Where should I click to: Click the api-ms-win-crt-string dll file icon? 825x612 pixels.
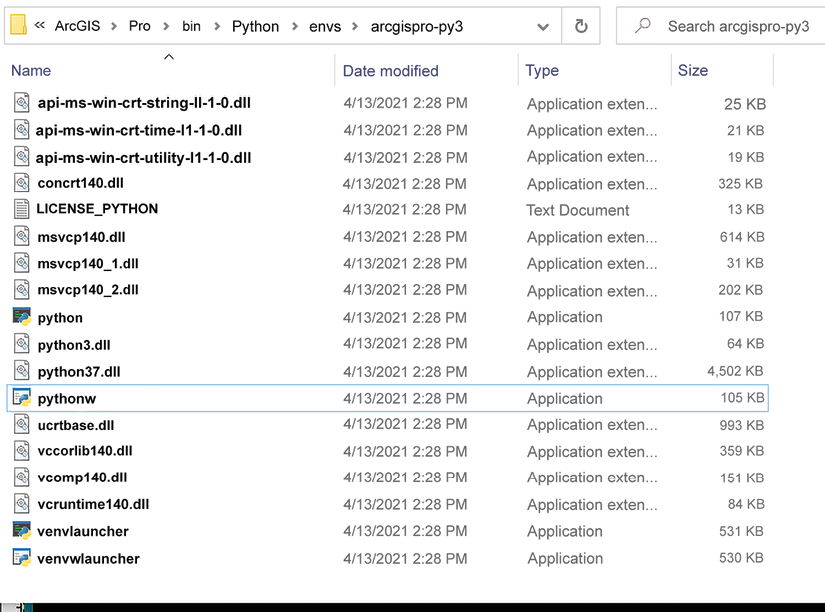pos(22,103)
